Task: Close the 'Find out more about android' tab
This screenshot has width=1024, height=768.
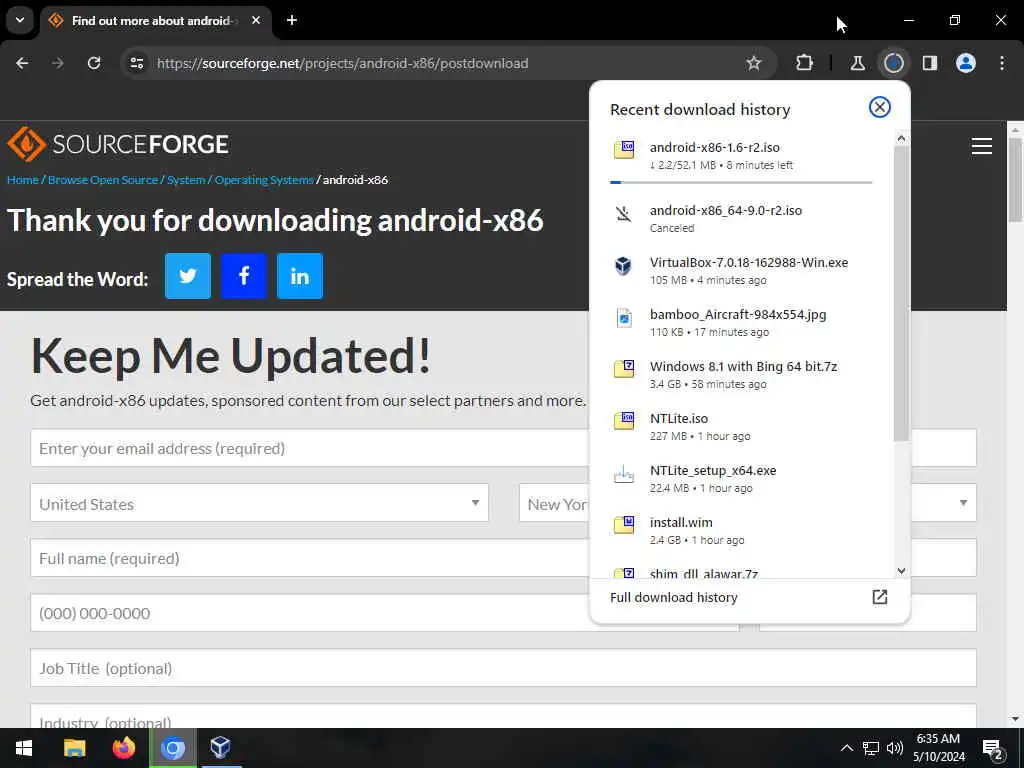Action: (256, 20)
